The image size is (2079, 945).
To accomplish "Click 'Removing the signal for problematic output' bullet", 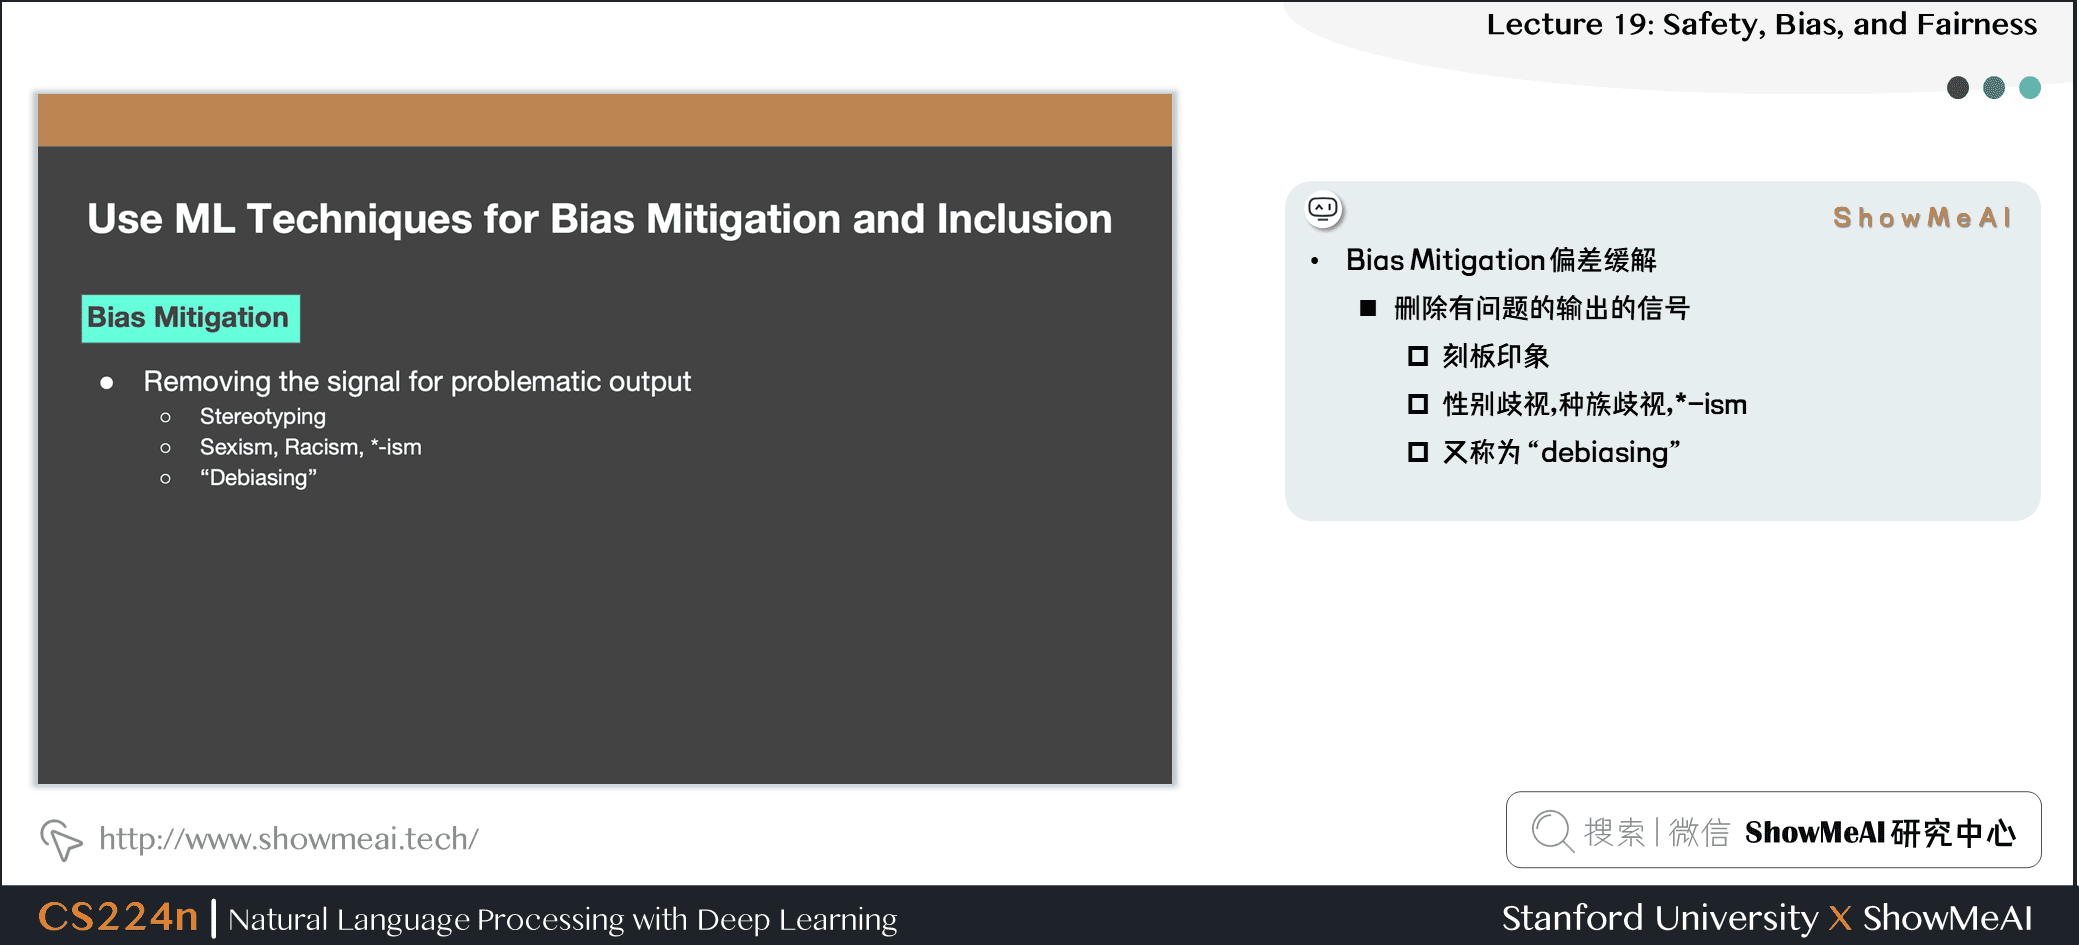I will point(417,381).
